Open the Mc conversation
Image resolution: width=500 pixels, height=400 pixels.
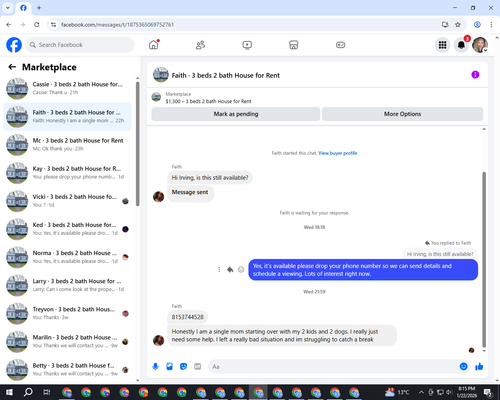67,145
